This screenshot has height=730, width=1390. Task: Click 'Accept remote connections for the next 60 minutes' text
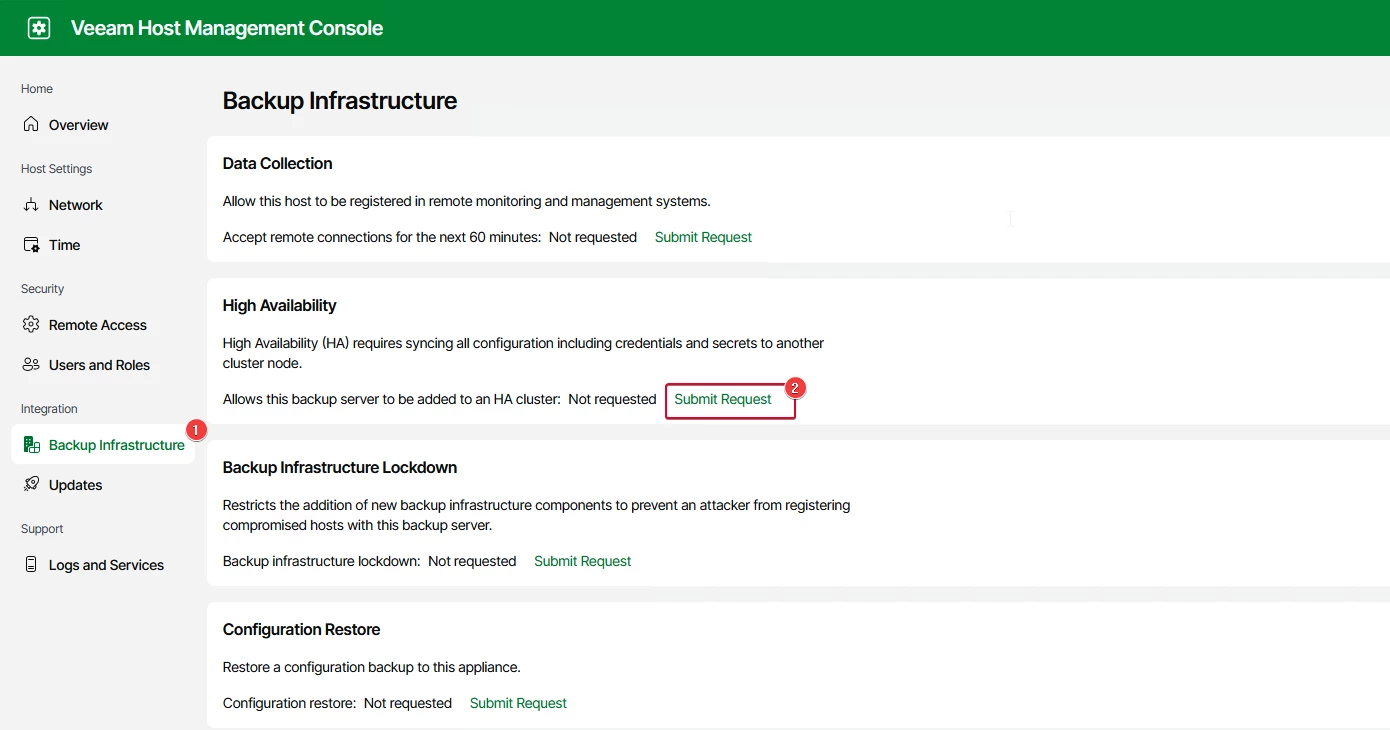coord(382,237)
